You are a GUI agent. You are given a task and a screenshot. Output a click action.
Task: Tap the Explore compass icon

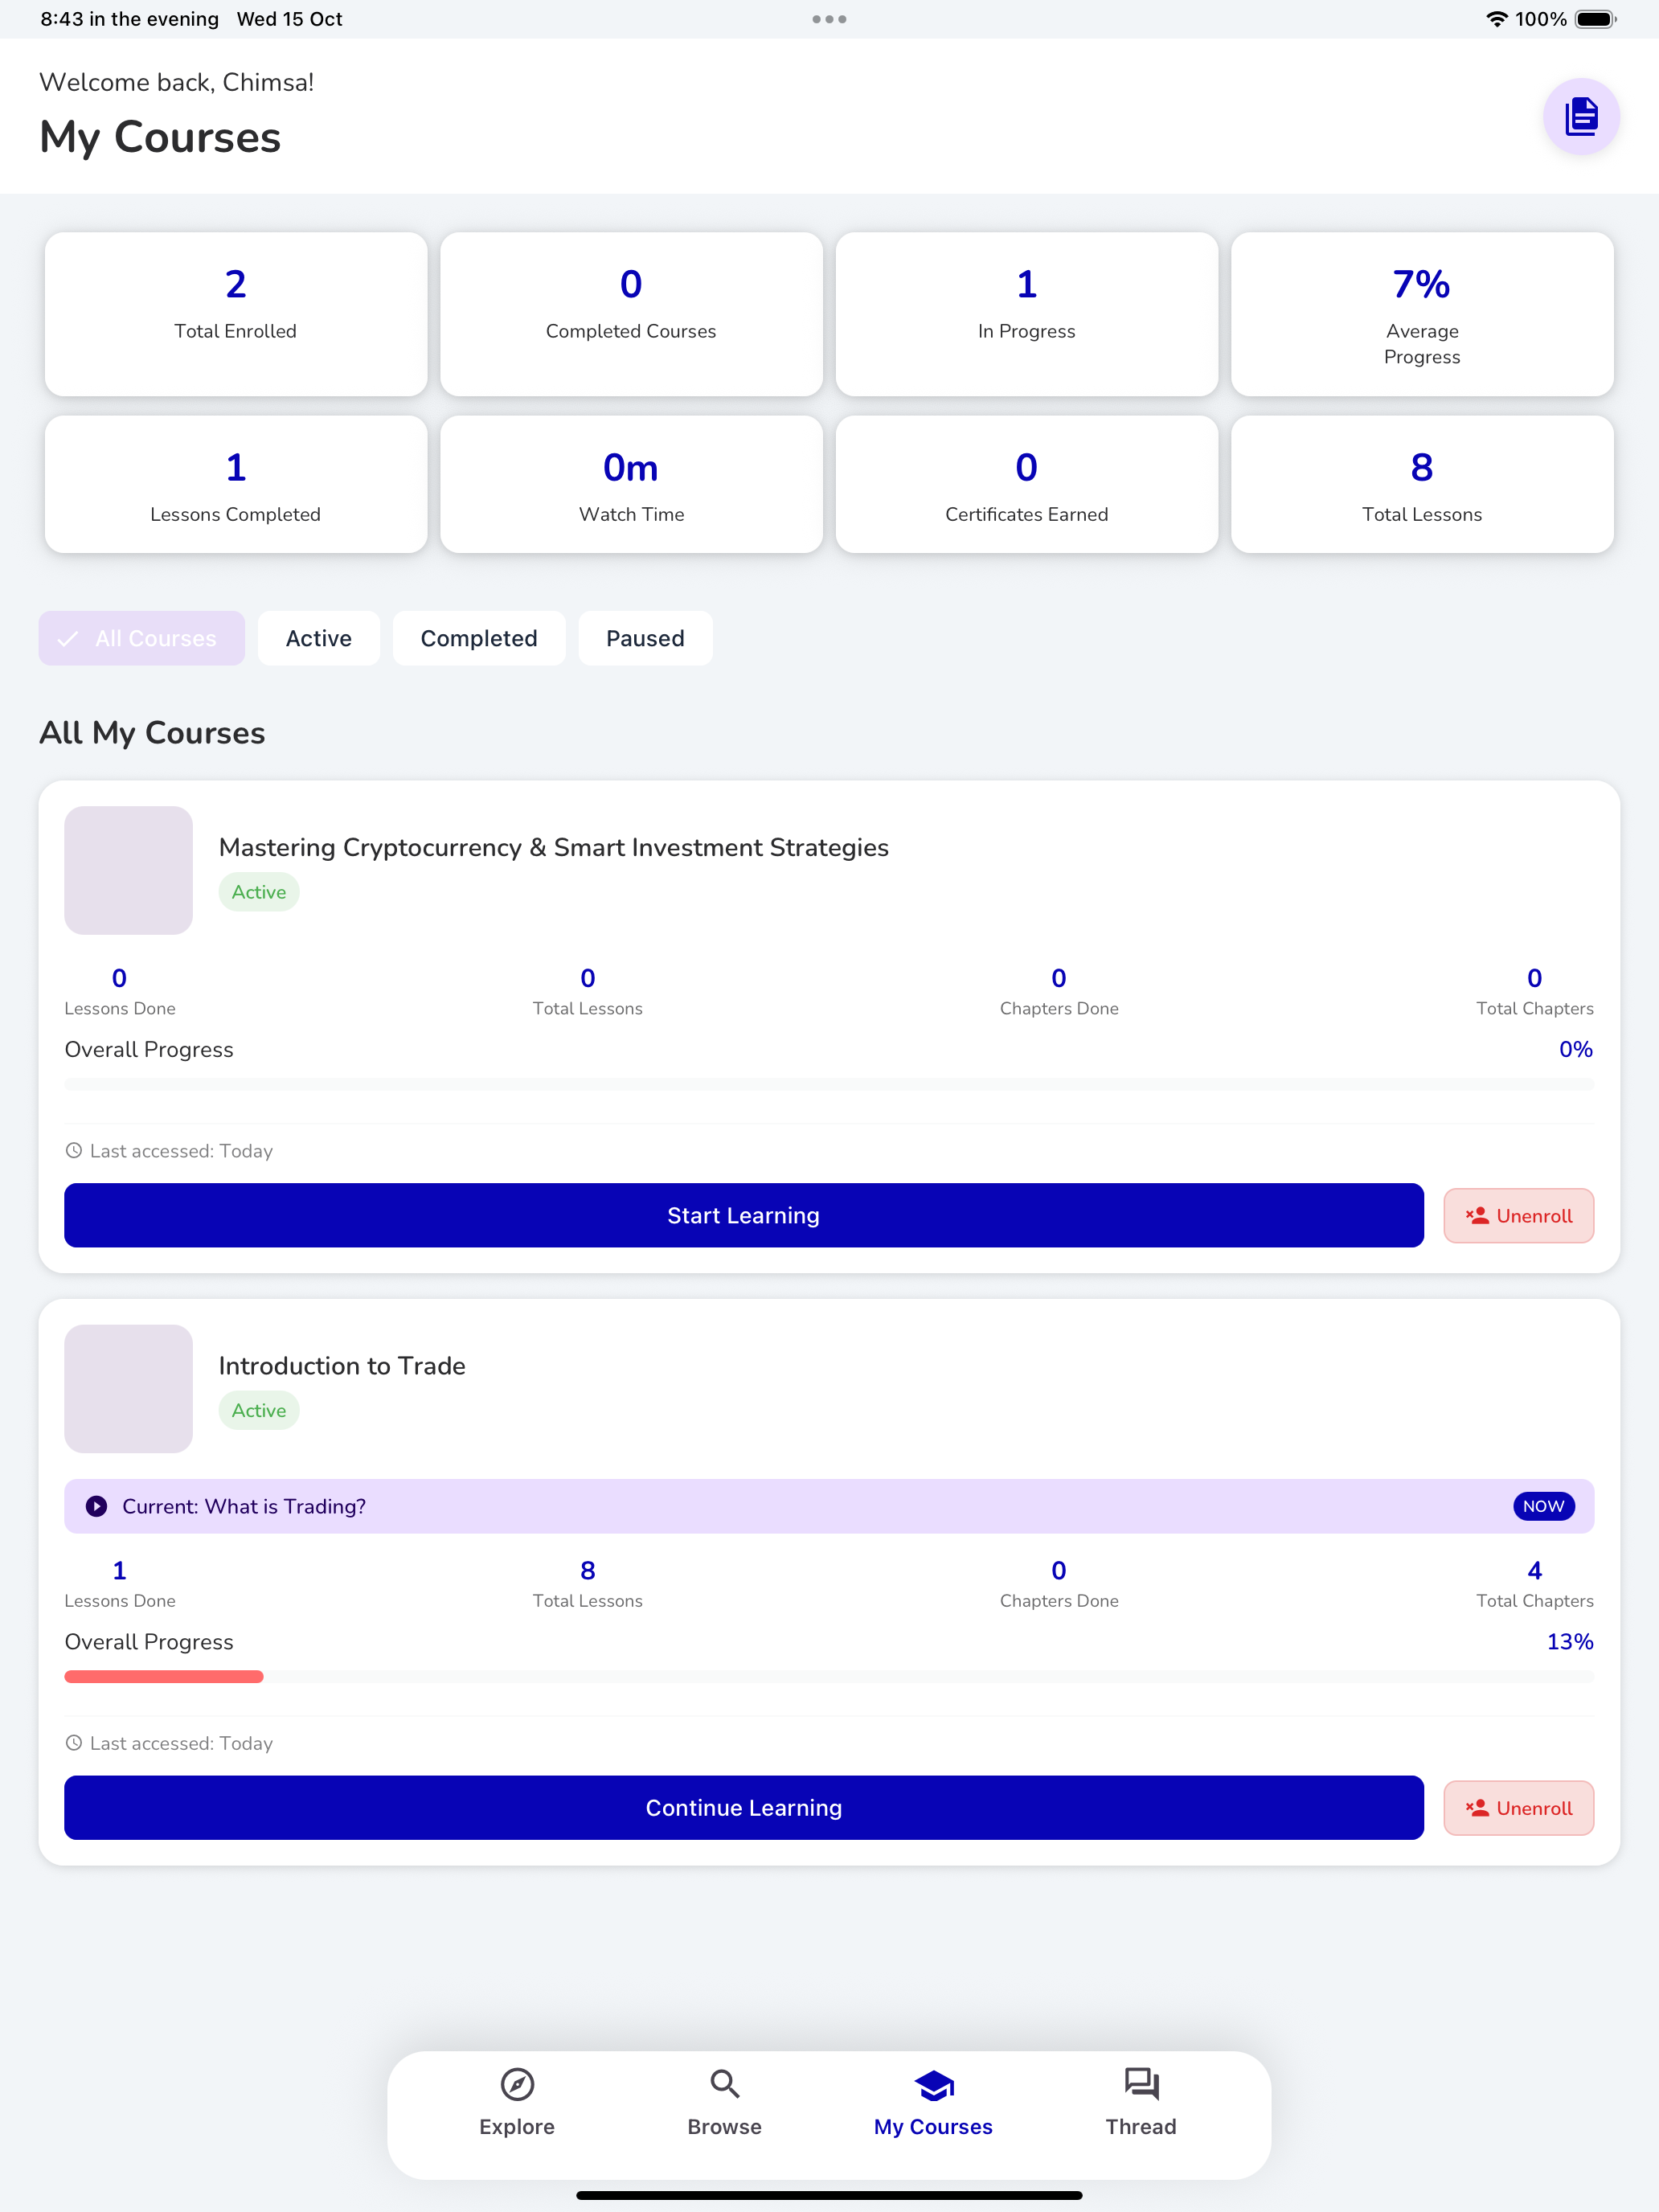(x=517, y=2084)
